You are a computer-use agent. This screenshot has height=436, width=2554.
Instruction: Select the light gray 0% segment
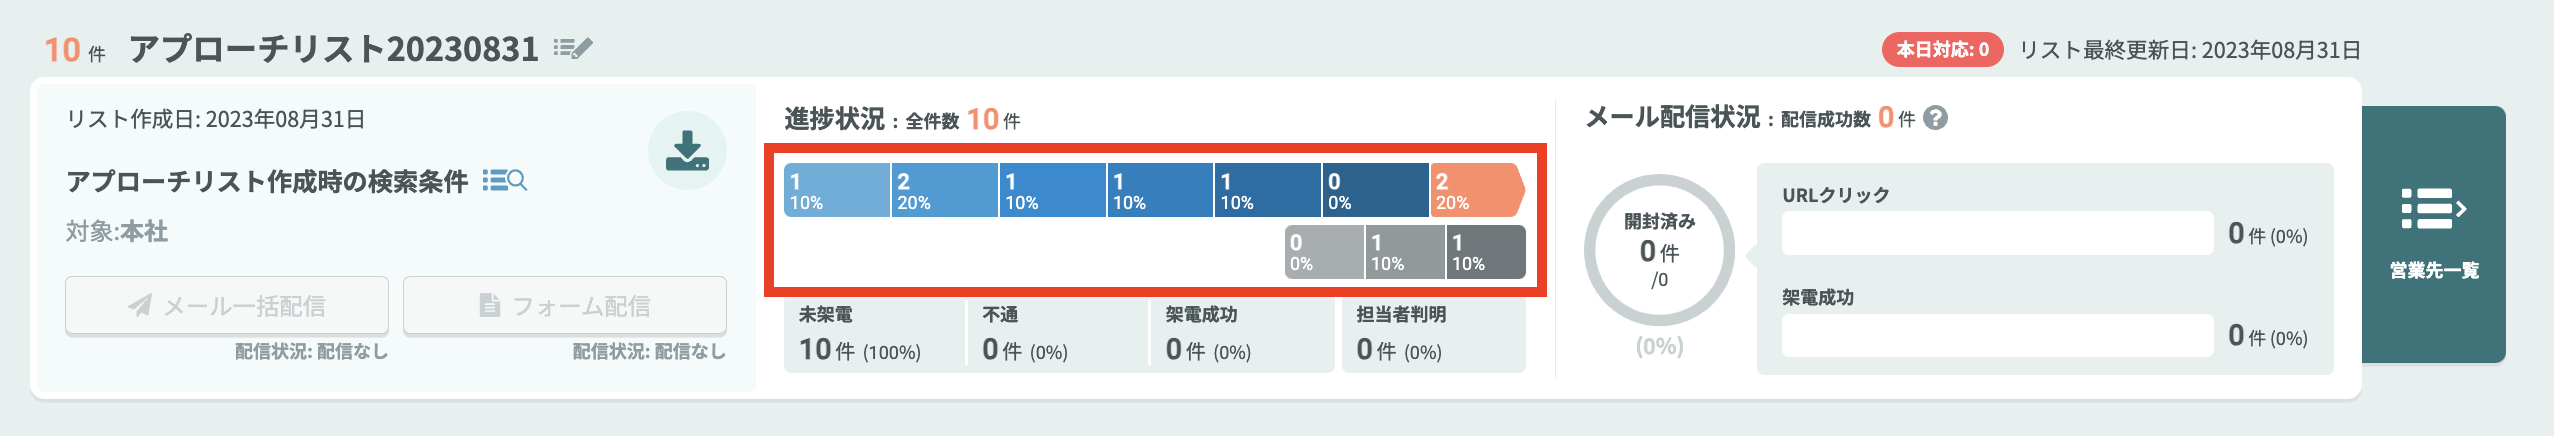1324,251
